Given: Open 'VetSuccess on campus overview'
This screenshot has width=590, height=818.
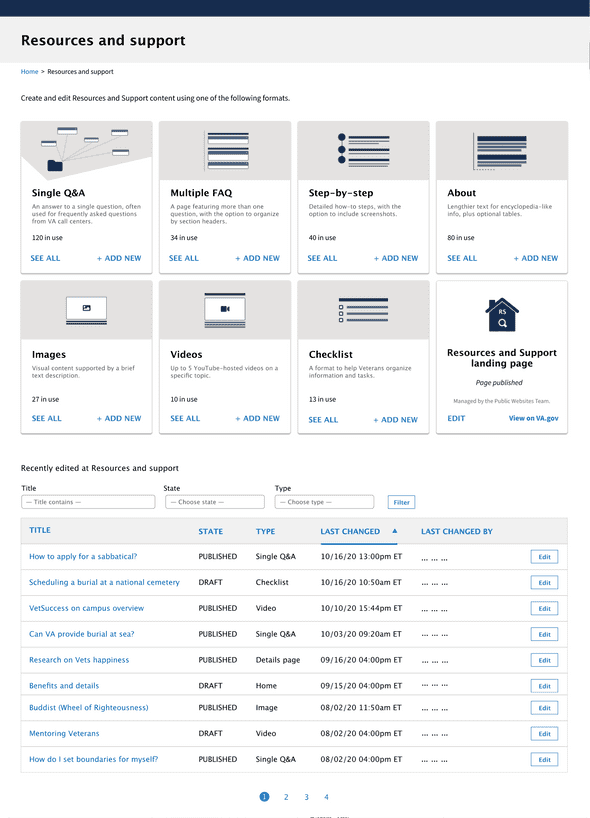Looking at the screenshot, I should click(86, 608).
